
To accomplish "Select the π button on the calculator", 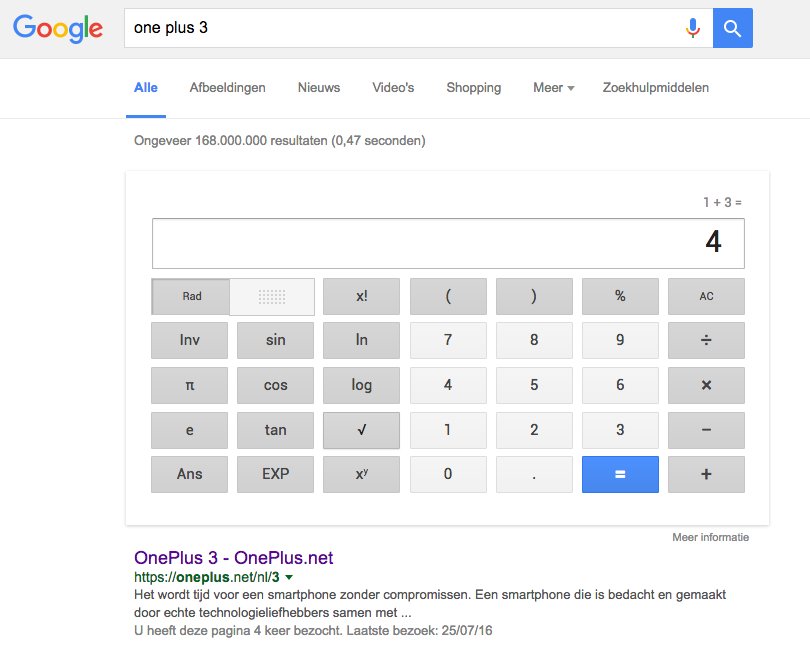I will coord(189,385).
